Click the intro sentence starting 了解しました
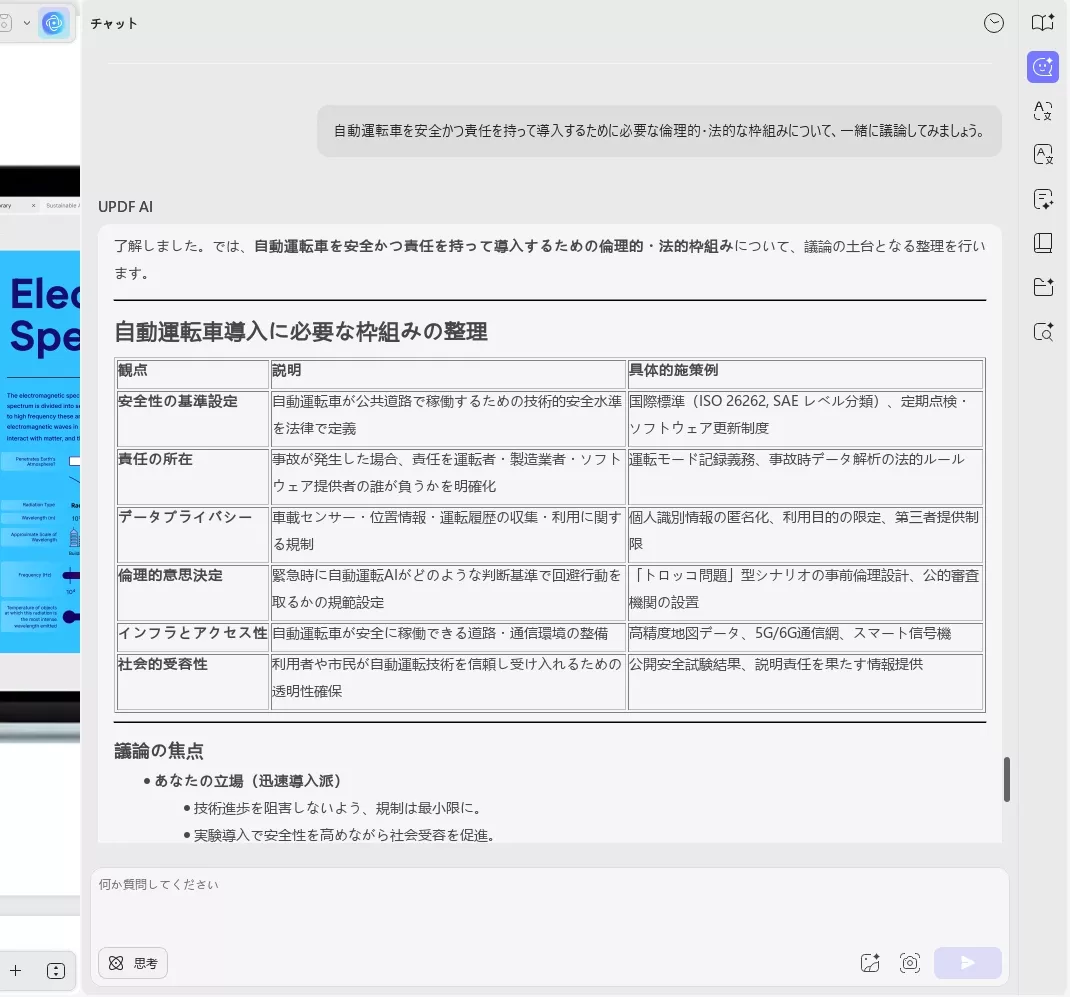Viewport: 1070px width, 997px height. [x=549, y=259]
